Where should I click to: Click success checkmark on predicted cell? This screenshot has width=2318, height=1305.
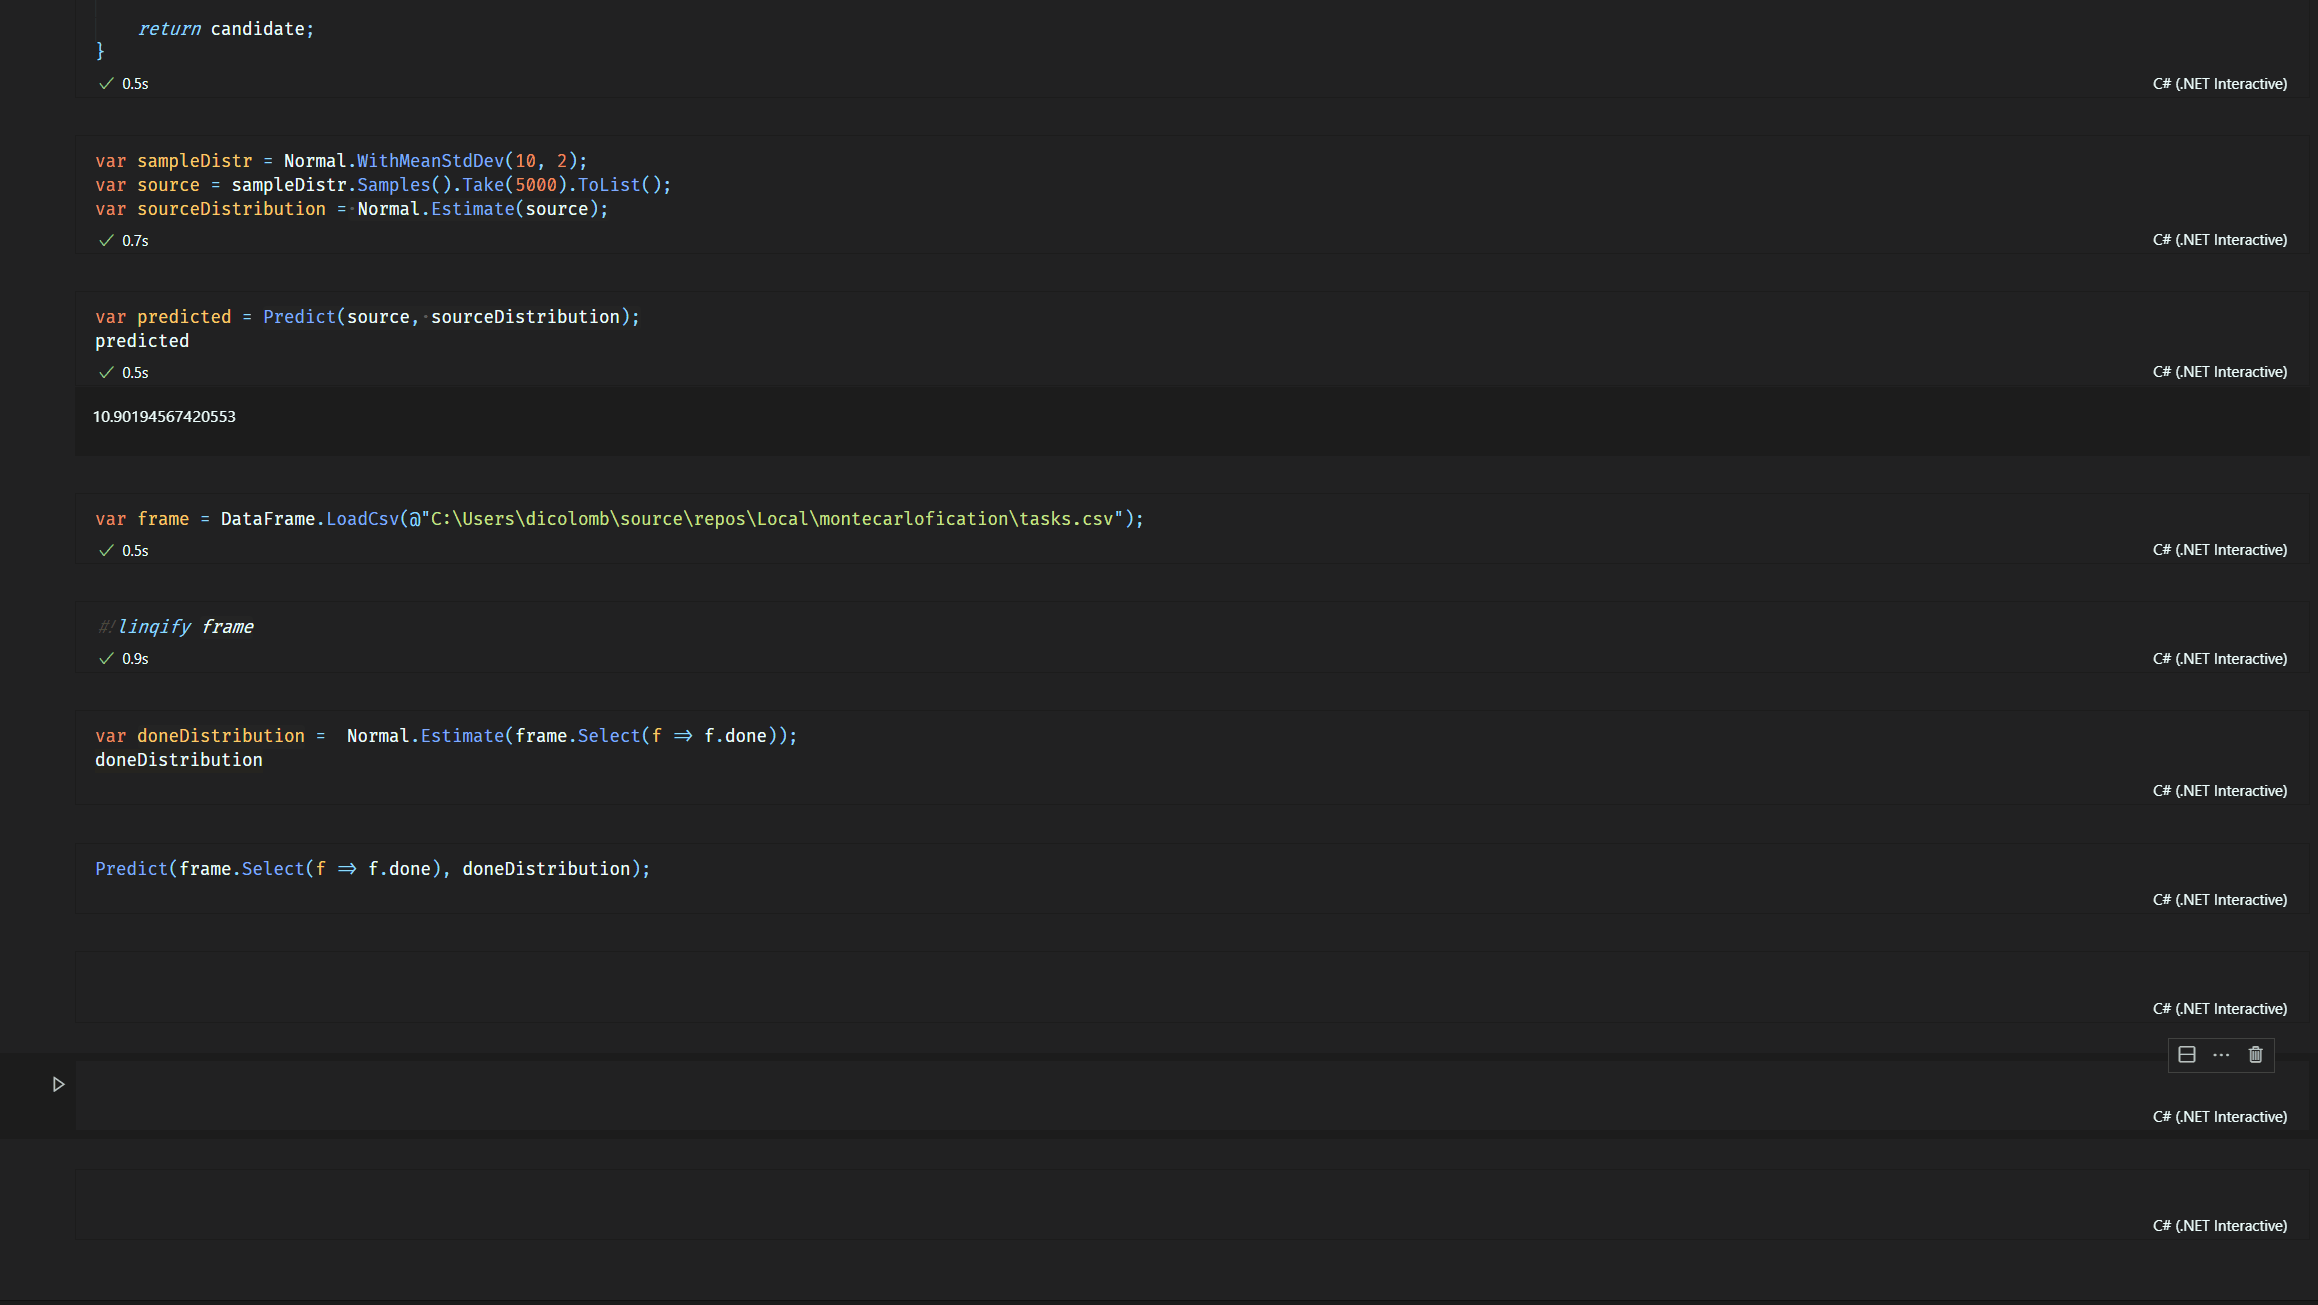point(106,372)
